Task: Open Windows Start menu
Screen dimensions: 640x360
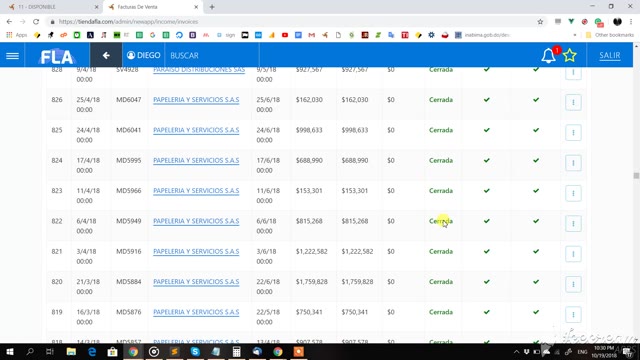Action: (9, 351)
